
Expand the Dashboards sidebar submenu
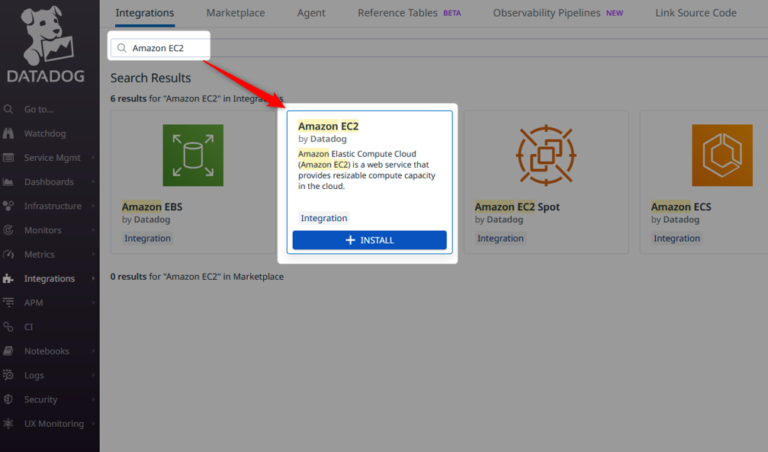(x=93, y=182)
